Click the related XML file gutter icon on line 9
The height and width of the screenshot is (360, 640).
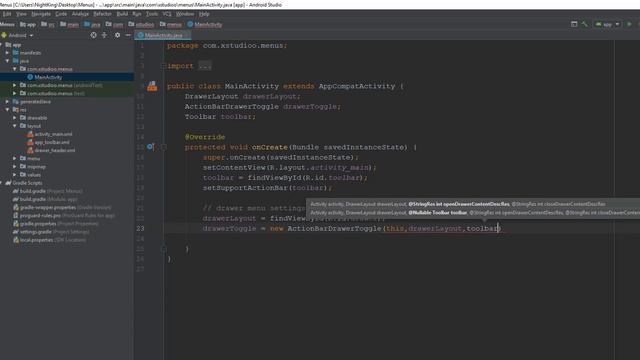pyautogui.click(x=152, y=86)
